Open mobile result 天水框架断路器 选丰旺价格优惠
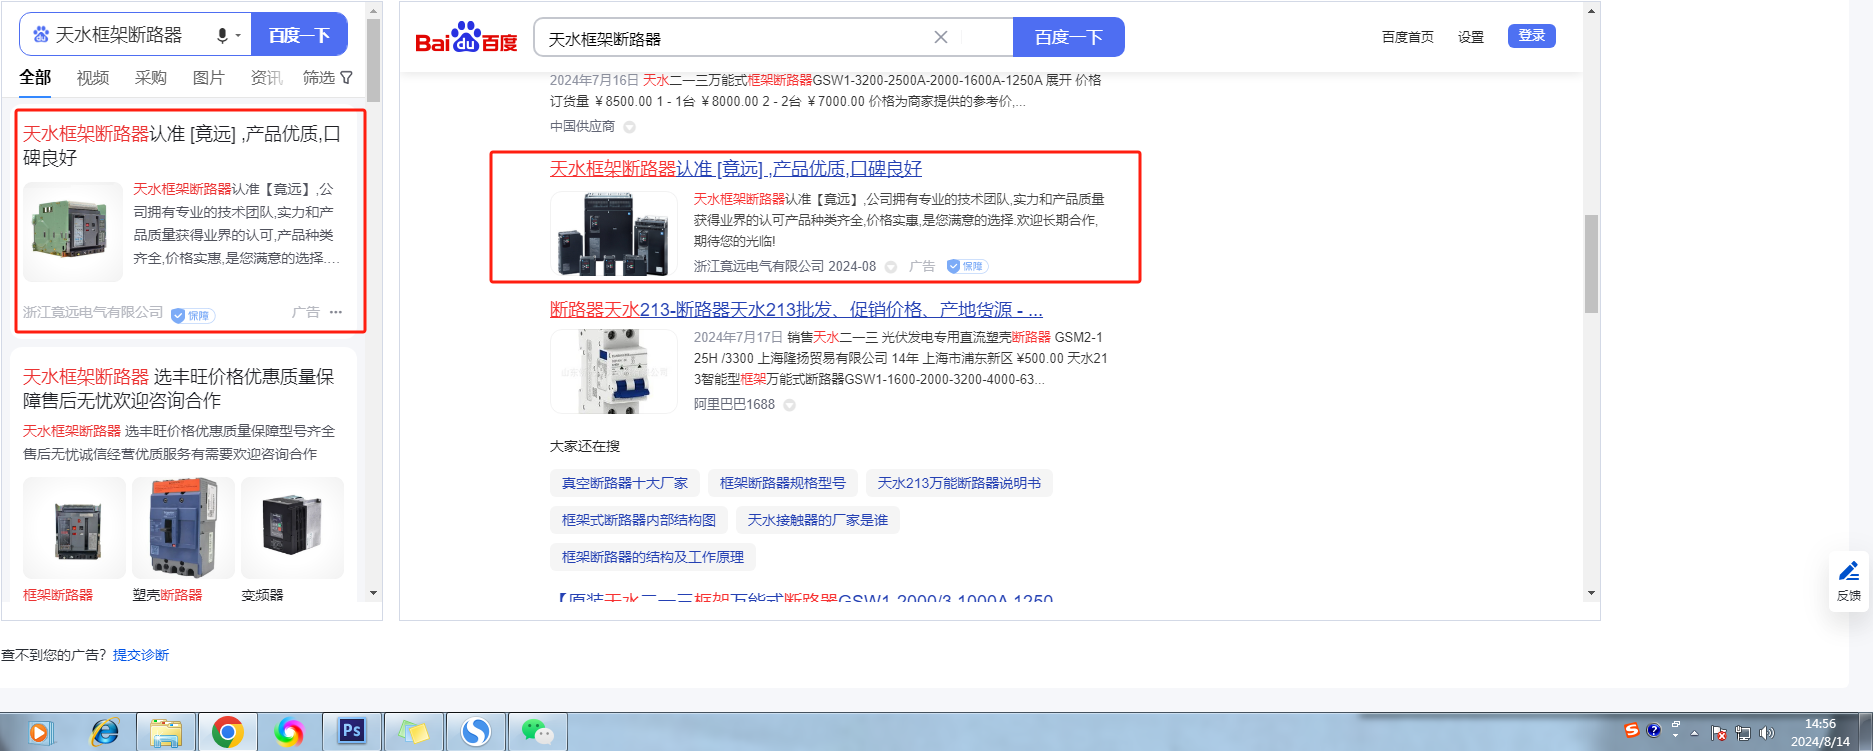 coord(179,388)
